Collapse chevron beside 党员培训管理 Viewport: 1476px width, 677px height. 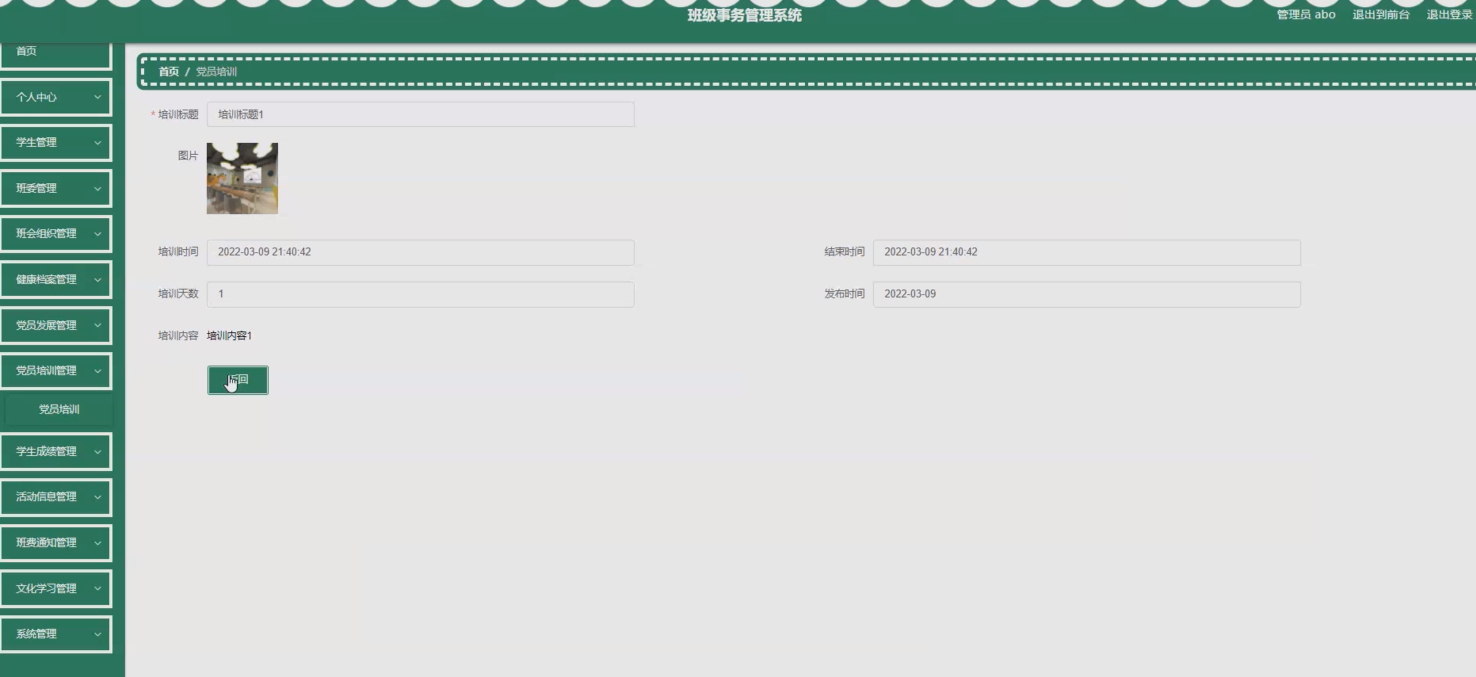[x=98, y=371]
